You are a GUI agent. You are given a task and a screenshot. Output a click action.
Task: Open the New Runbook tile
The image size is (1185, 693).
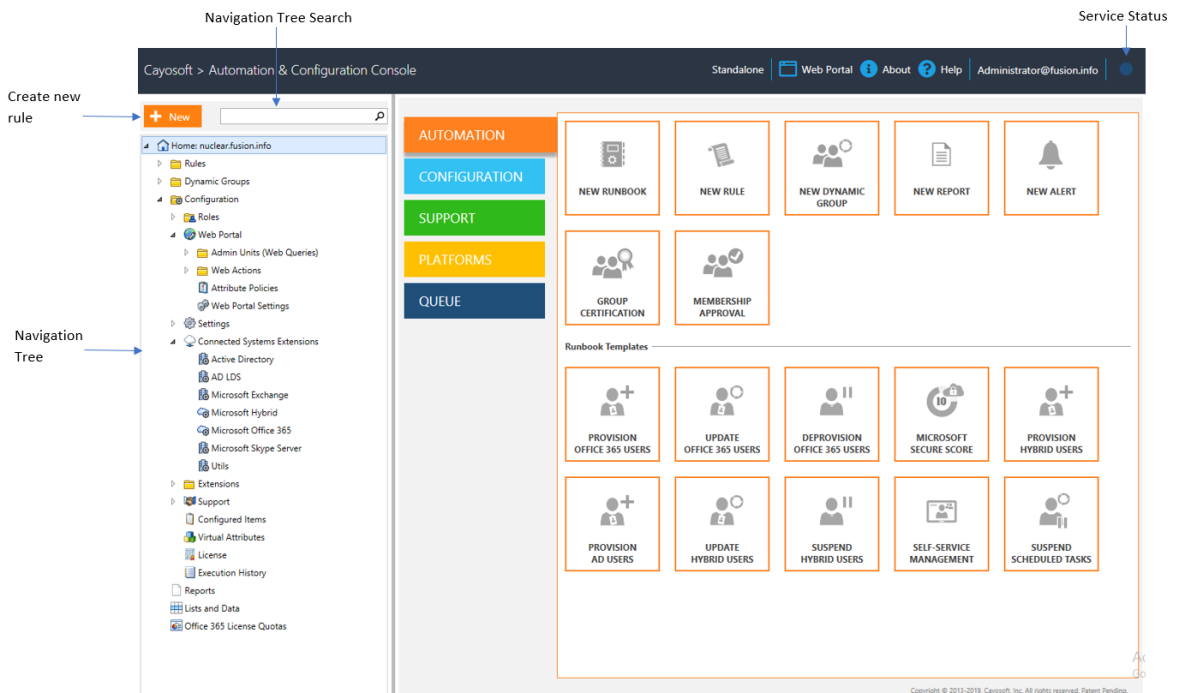point(612,168)
